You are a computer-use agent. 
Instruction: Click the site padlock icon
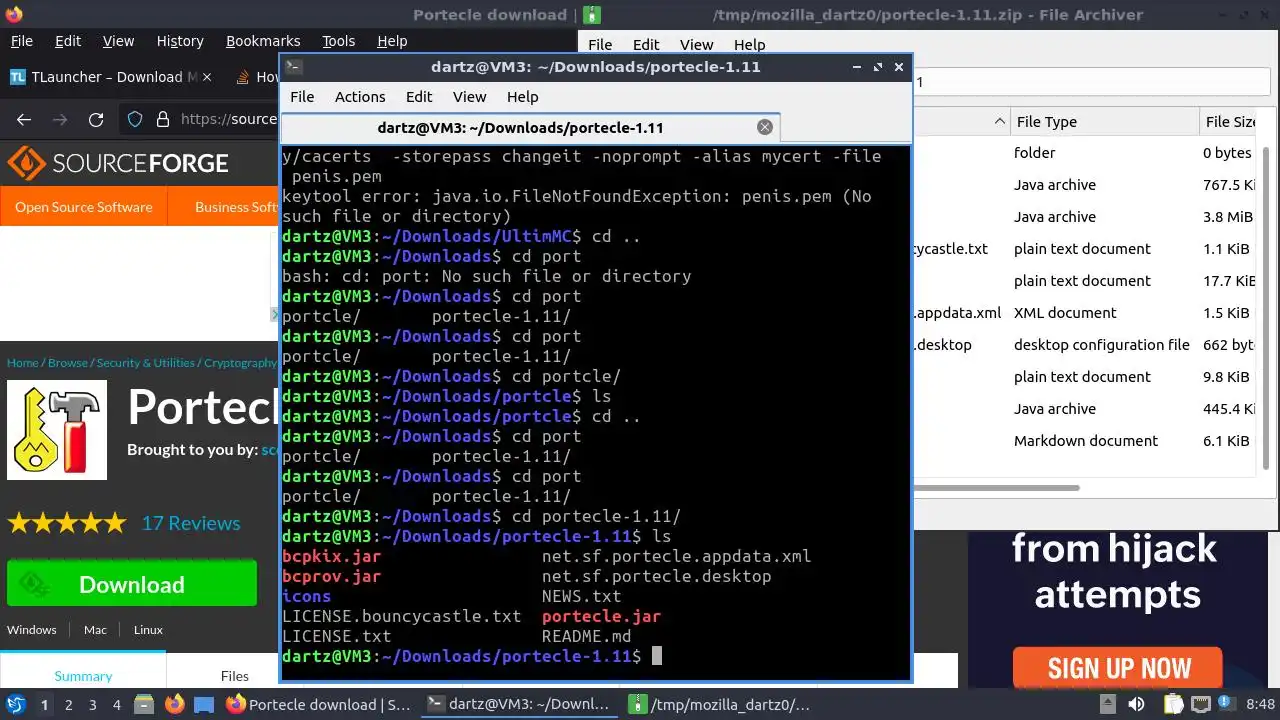tap(163, 119)
